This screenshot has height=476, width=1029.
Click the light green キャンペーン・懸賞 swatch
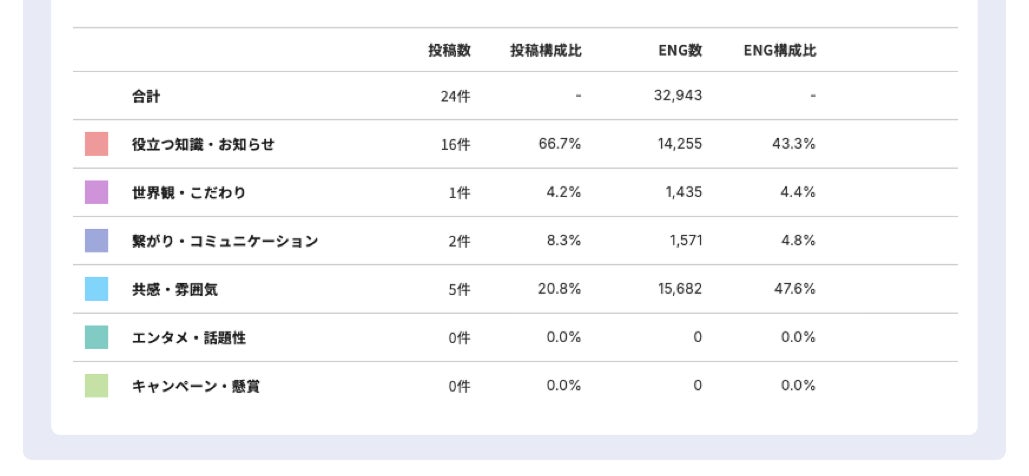click(x=96, y=386)
